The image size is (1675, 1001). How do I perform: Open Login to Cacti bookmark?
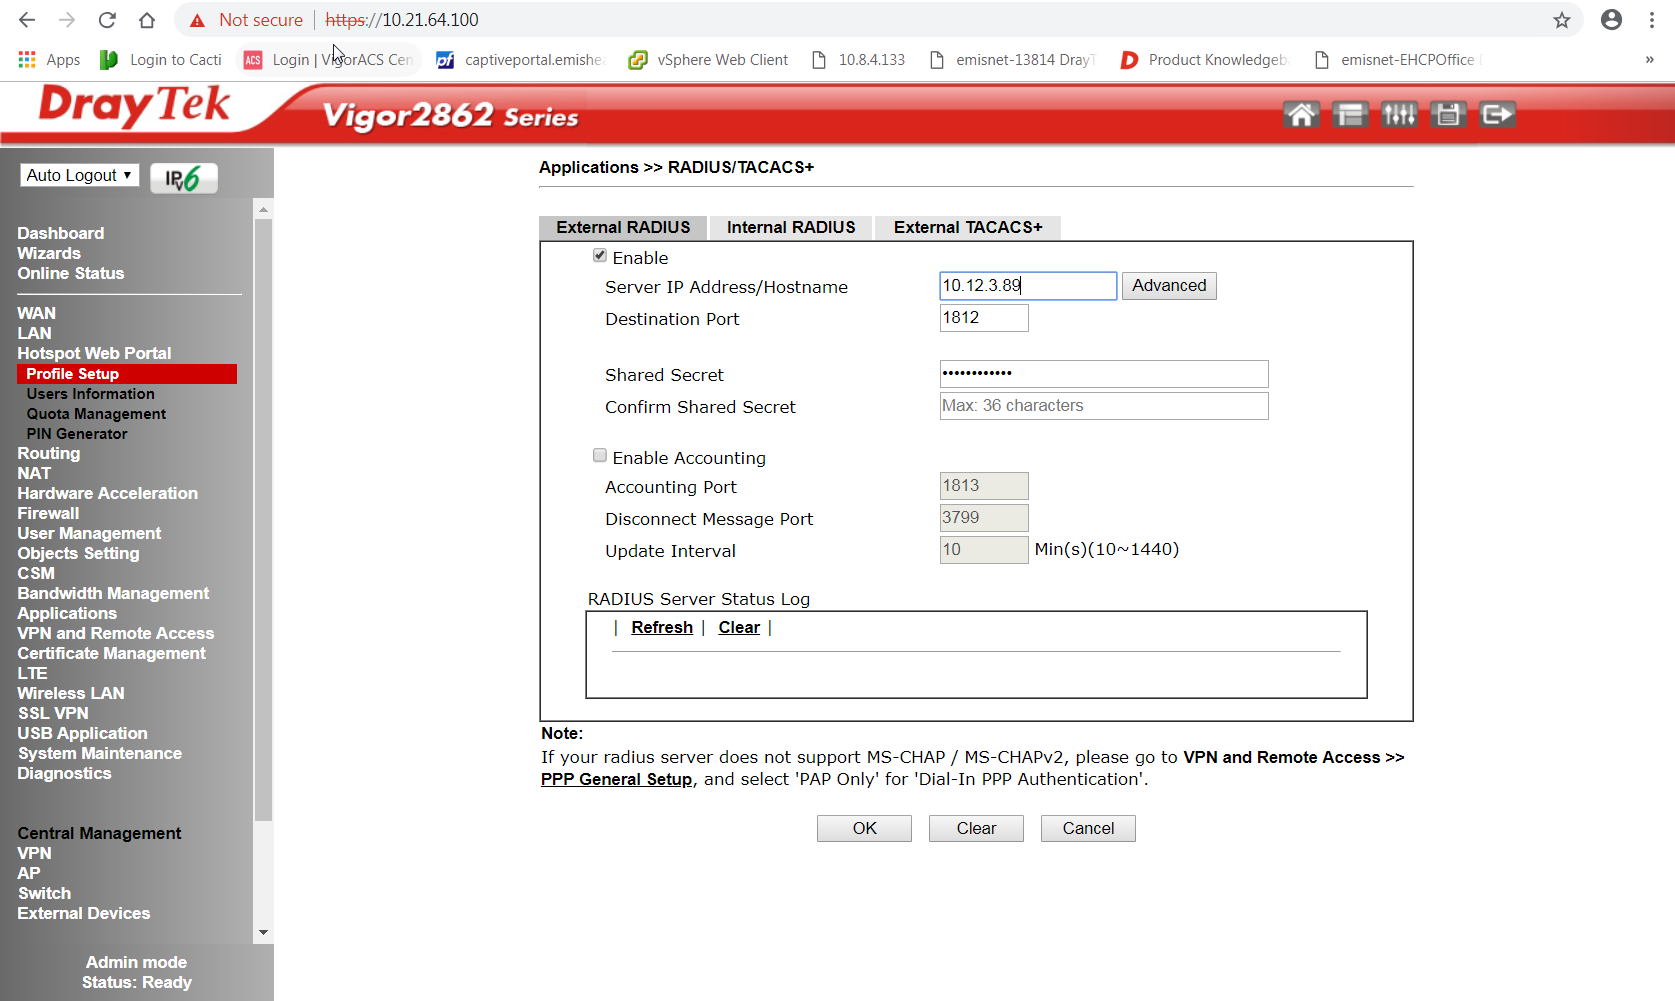click(161, 60)
